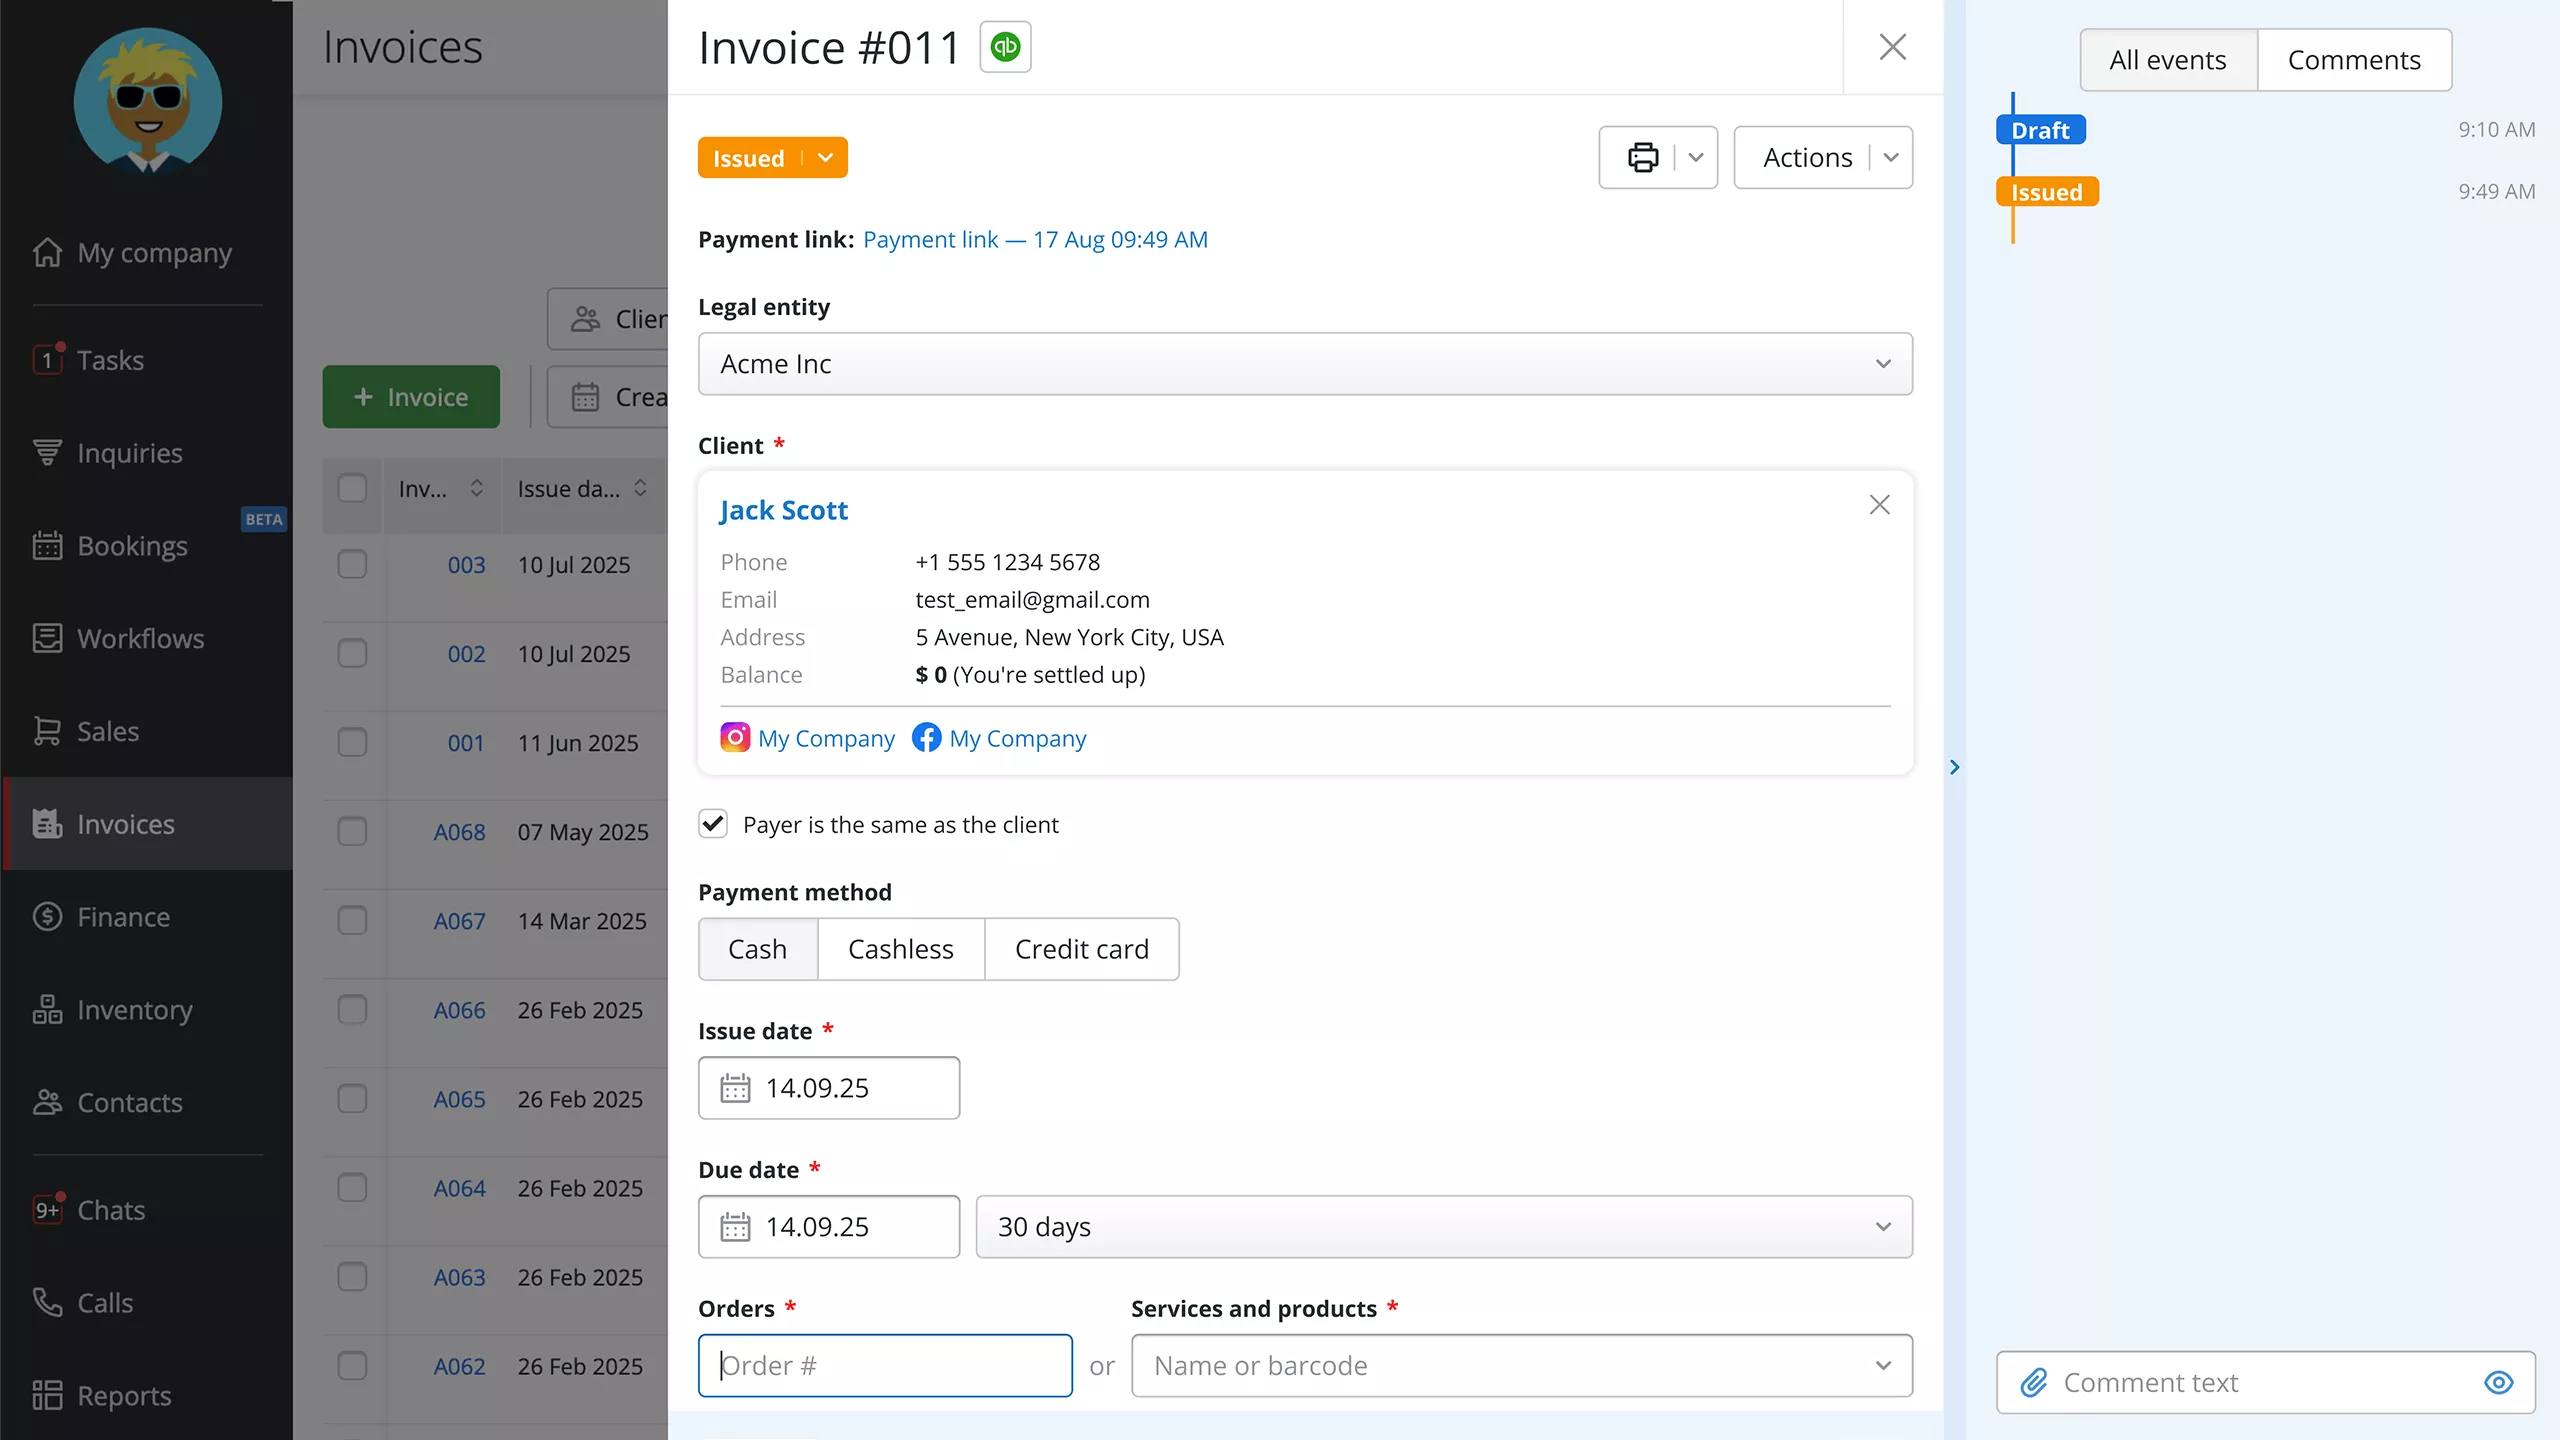Click the QuickBooks icon beside Invoice #011

(1005, 46)
